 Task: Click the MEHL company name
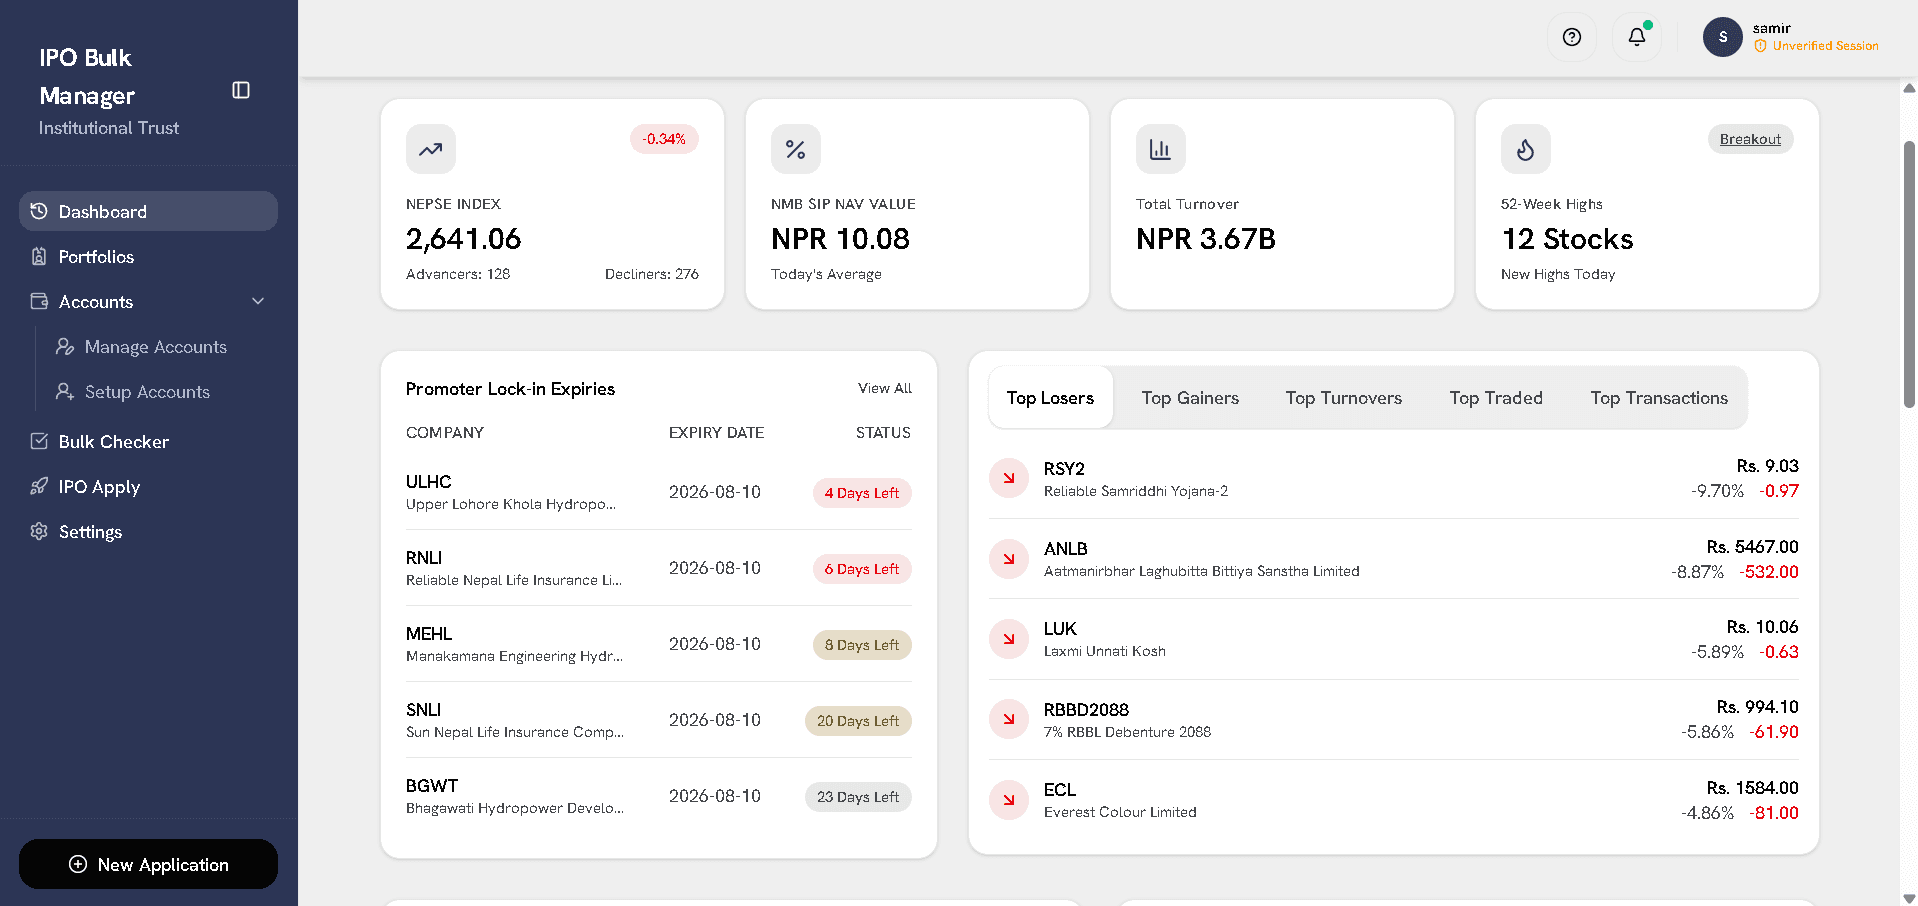point(429,633)
